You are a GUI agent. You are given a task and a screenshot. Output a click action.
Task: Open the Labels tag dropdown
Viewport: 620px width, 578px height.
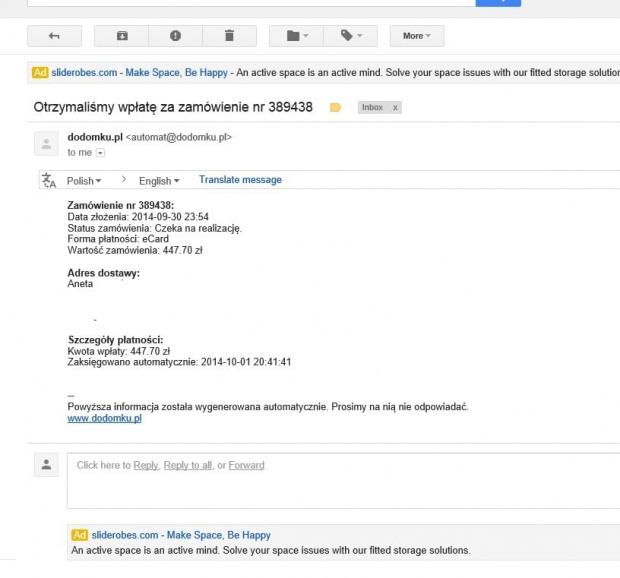(x=350, y=36)
